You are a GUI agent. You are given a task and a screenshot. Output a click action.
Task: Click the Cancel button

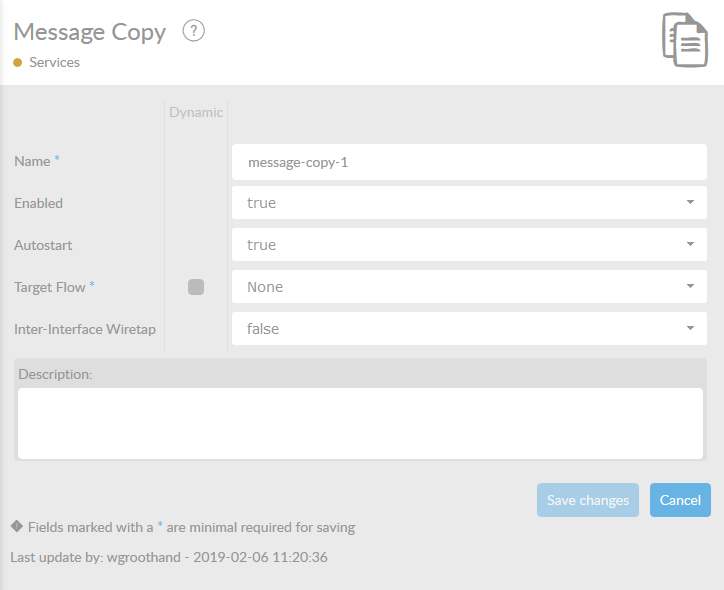coord(680,500)
